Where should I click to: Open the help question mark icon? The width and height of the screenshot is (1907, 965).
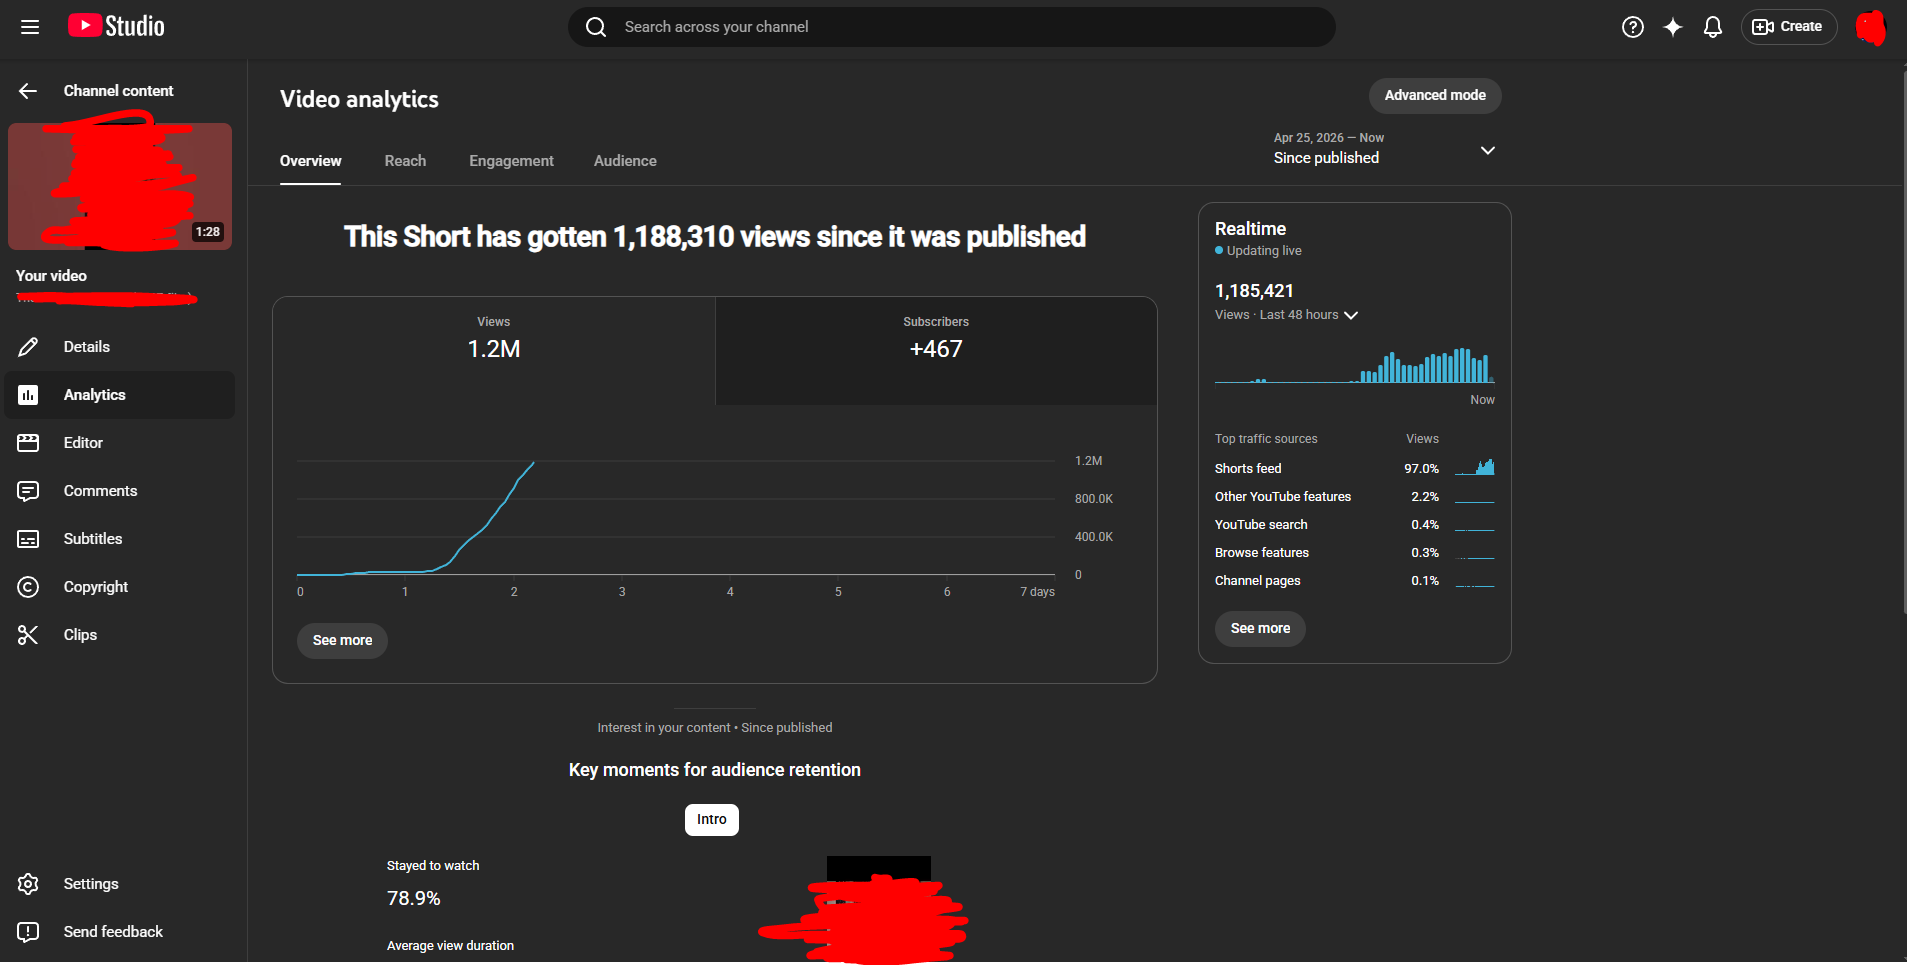pyautogui.click(x=1633, y=27)
